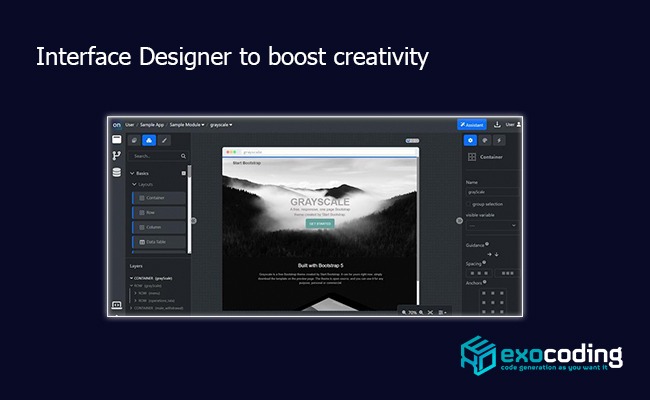Collapse the right panel with round handle
This screenshot has width=650, height=400.
(x=459, y=221)
